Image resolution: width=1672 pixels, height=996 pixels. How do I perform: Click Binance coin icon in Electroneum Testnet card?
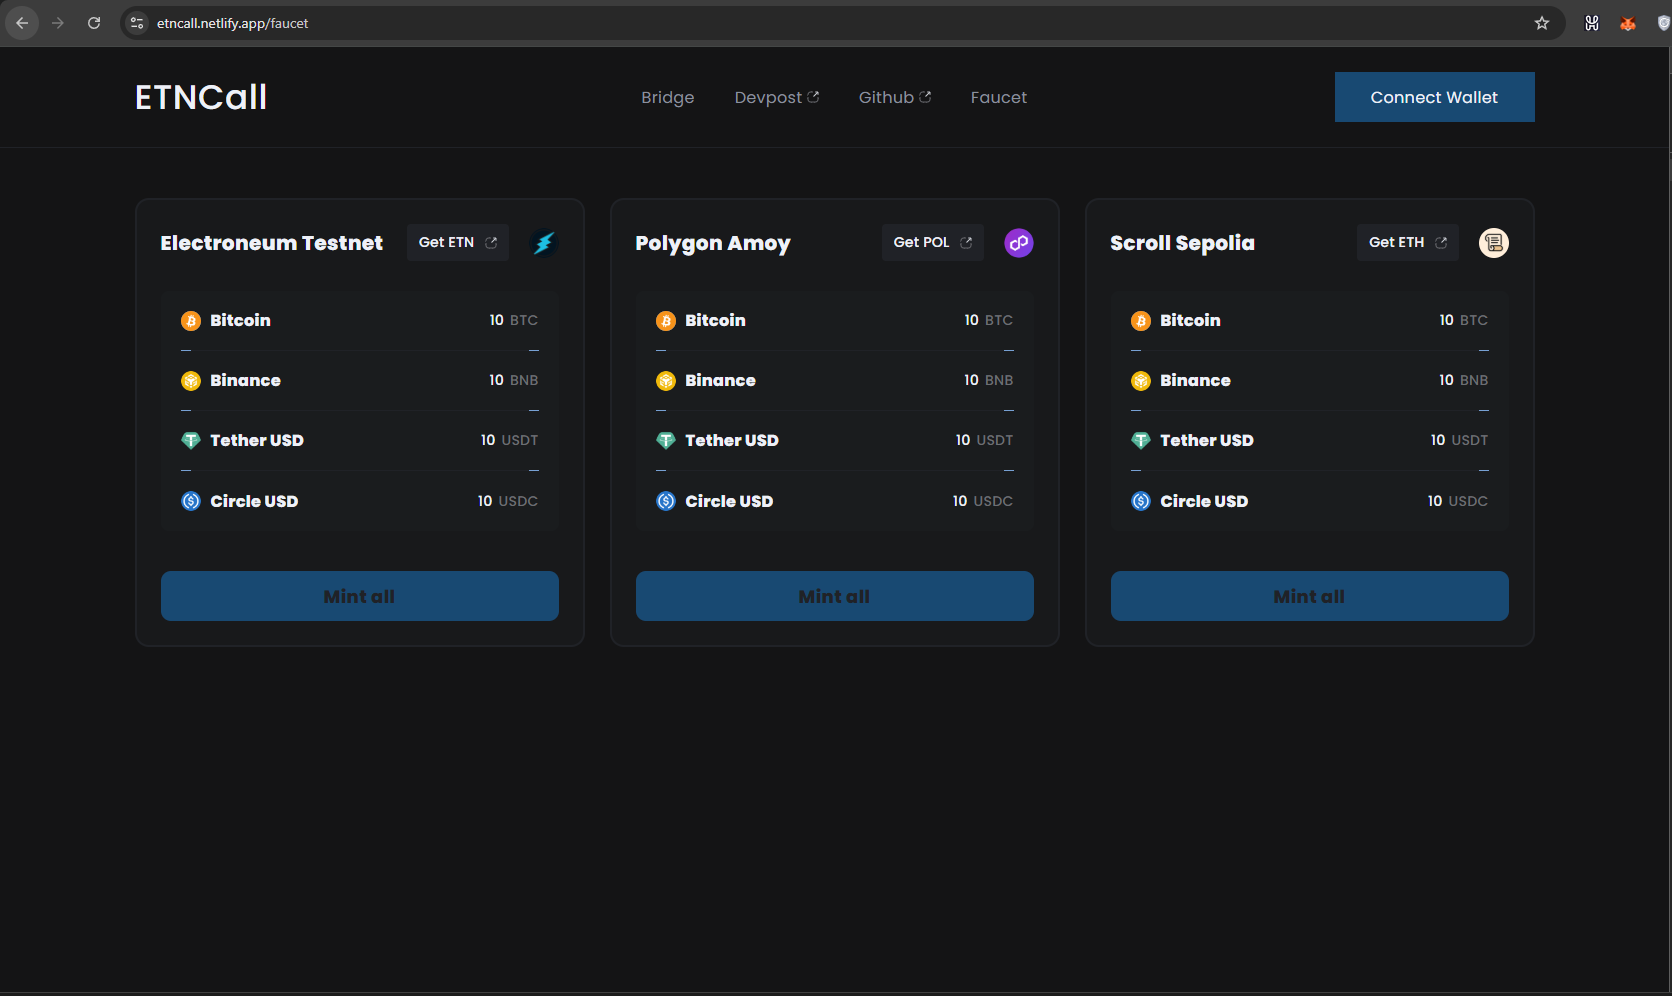click(191, 381)
